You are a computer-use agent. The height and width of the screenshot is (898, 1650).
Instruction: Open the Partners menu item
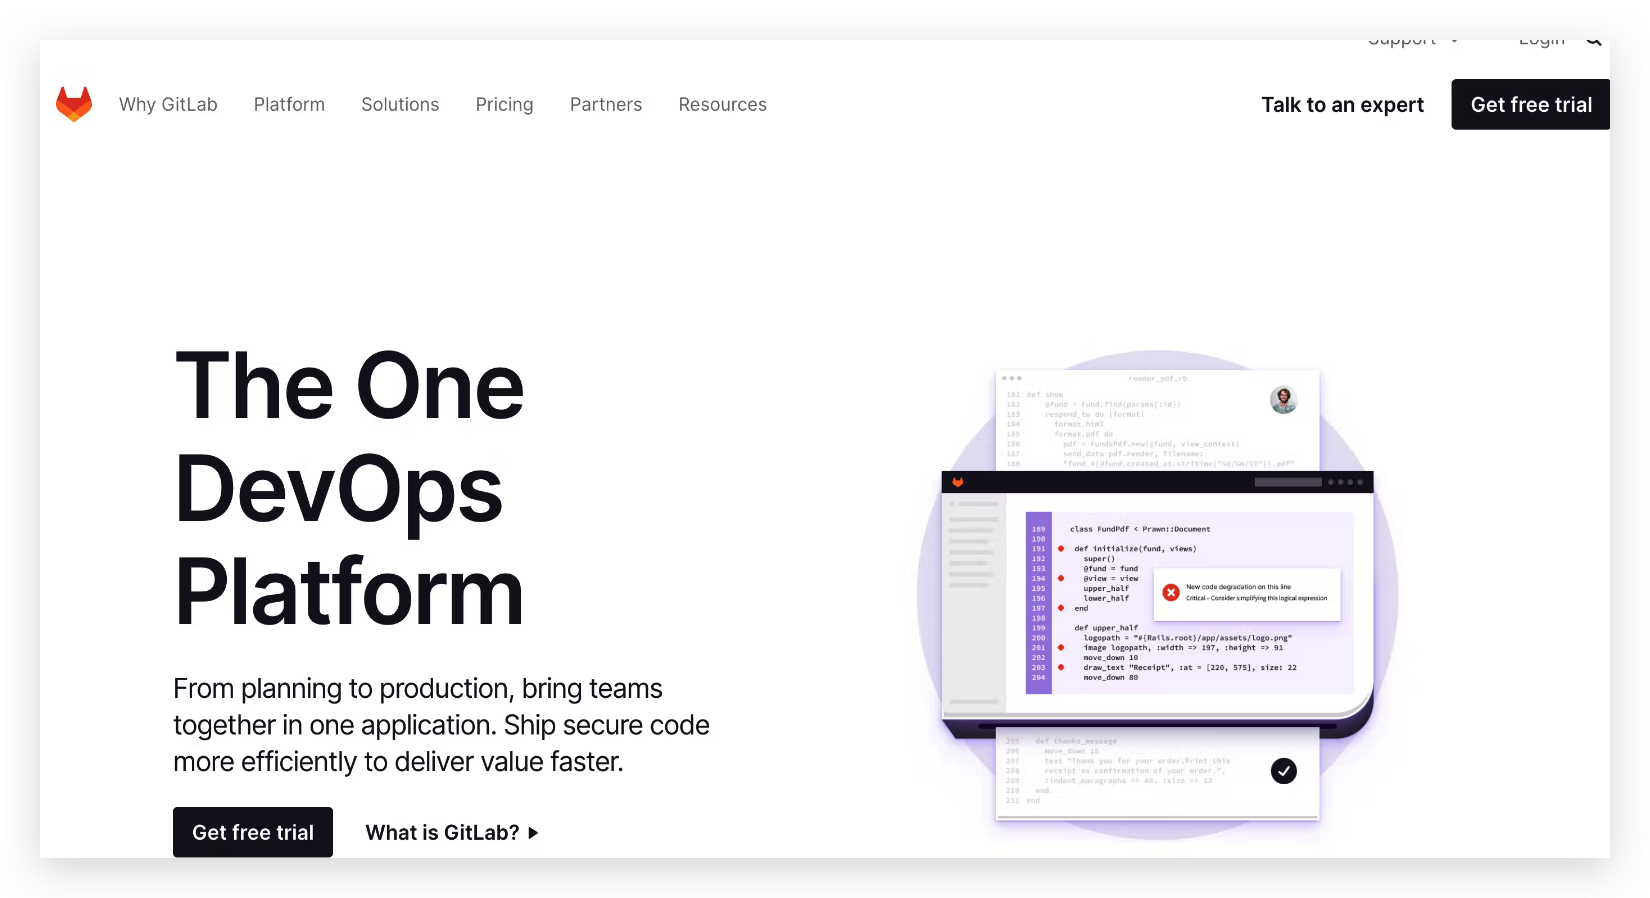606,105
